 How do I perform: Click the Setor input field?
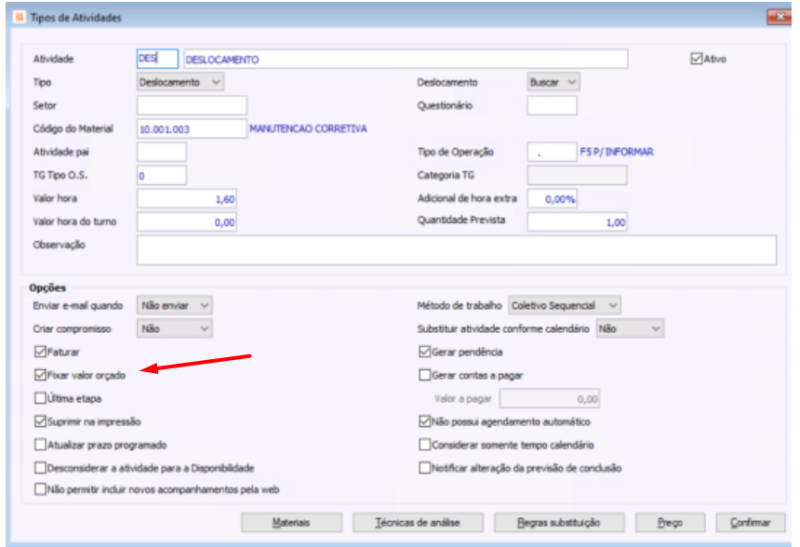coord(192,105)
